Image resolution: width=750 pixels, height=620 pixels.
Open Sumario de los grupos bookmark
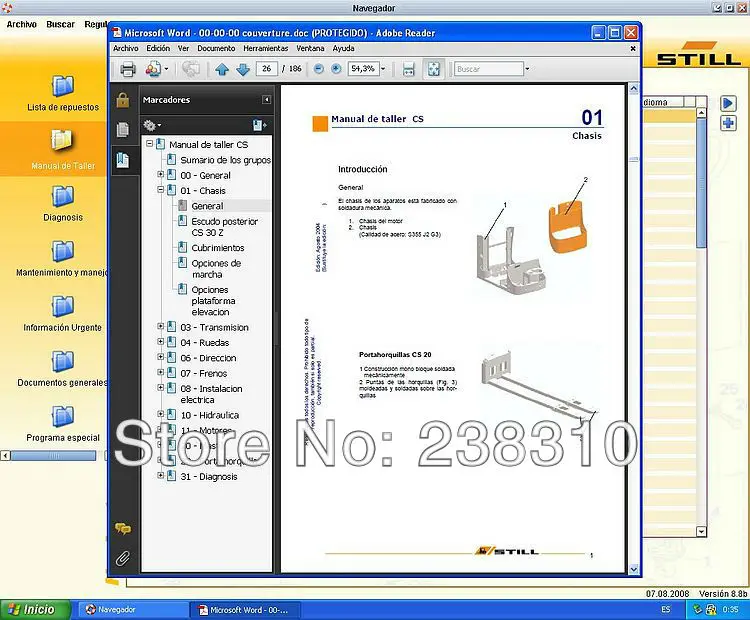(x=225, y=160)
